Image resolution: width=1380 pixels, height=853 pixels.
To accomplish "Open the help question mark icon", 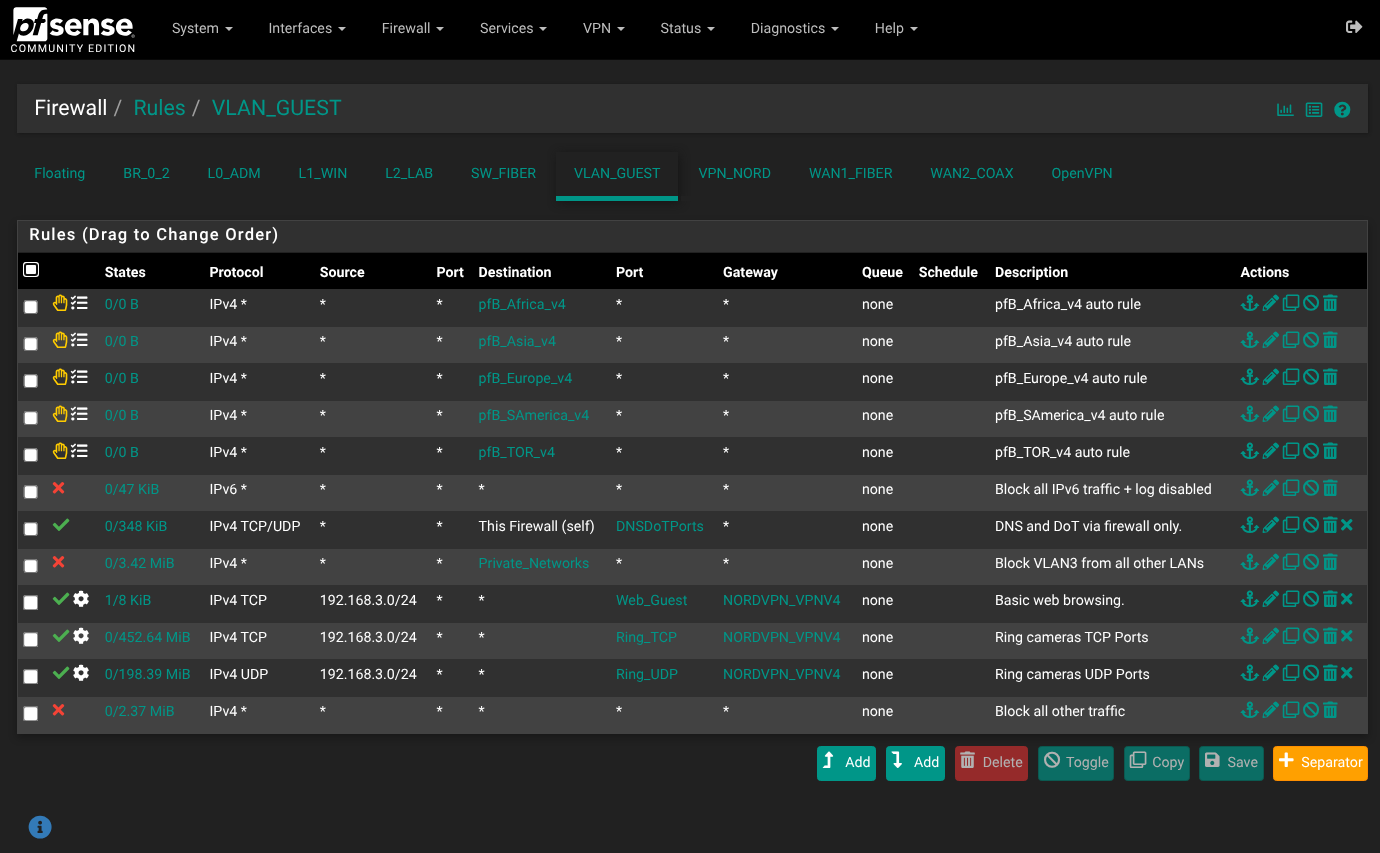I will click(x=1342, y=110).
